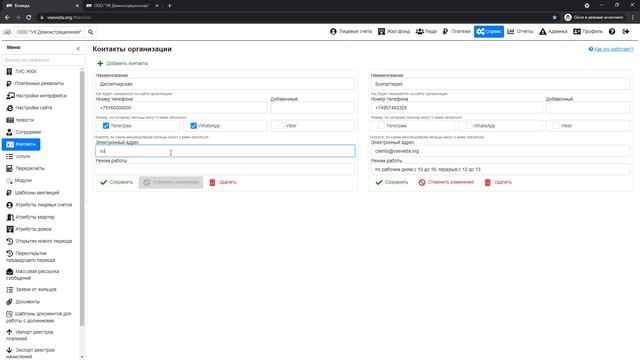This screenshot has height=360, width=640.
Task: Click the search magnifier icon beside the organization name
Action: pyautogui.click(x=91, y=32)
